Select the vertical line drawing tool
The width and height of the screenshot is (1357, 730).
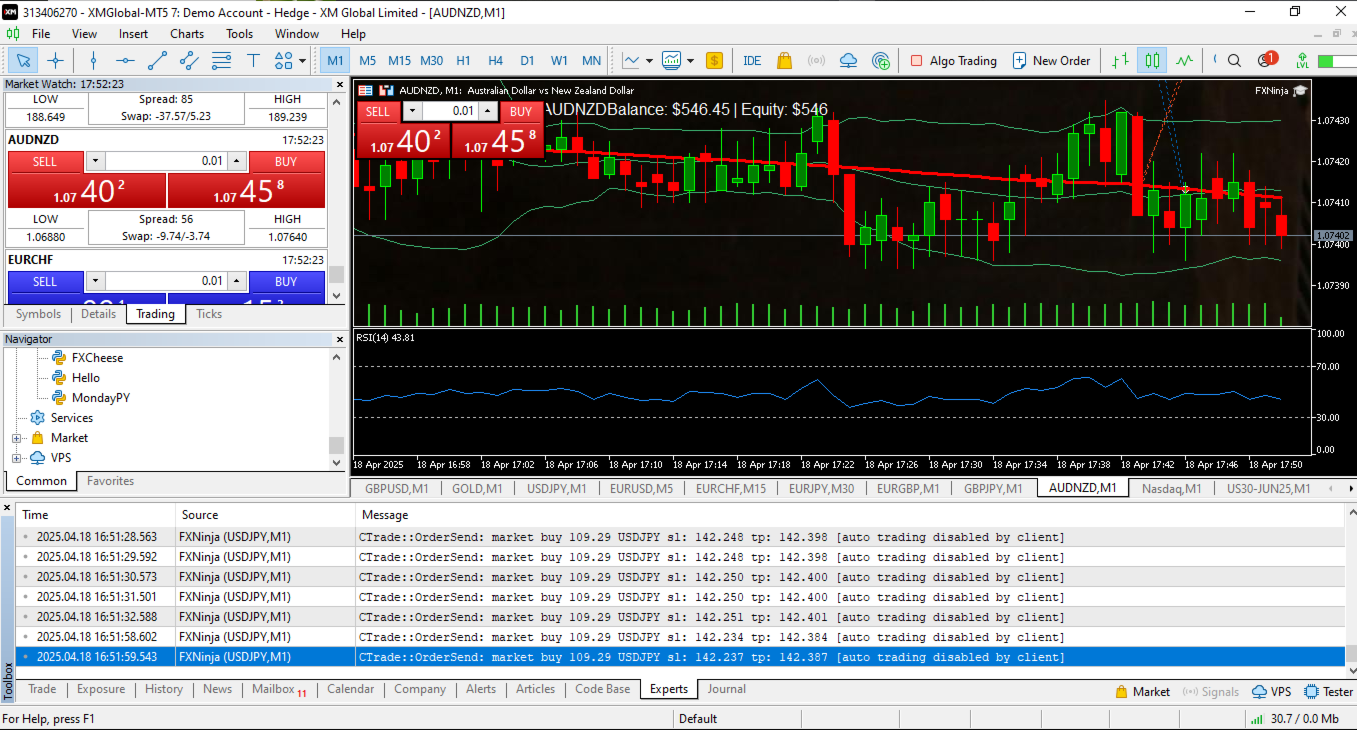point(93,60)
